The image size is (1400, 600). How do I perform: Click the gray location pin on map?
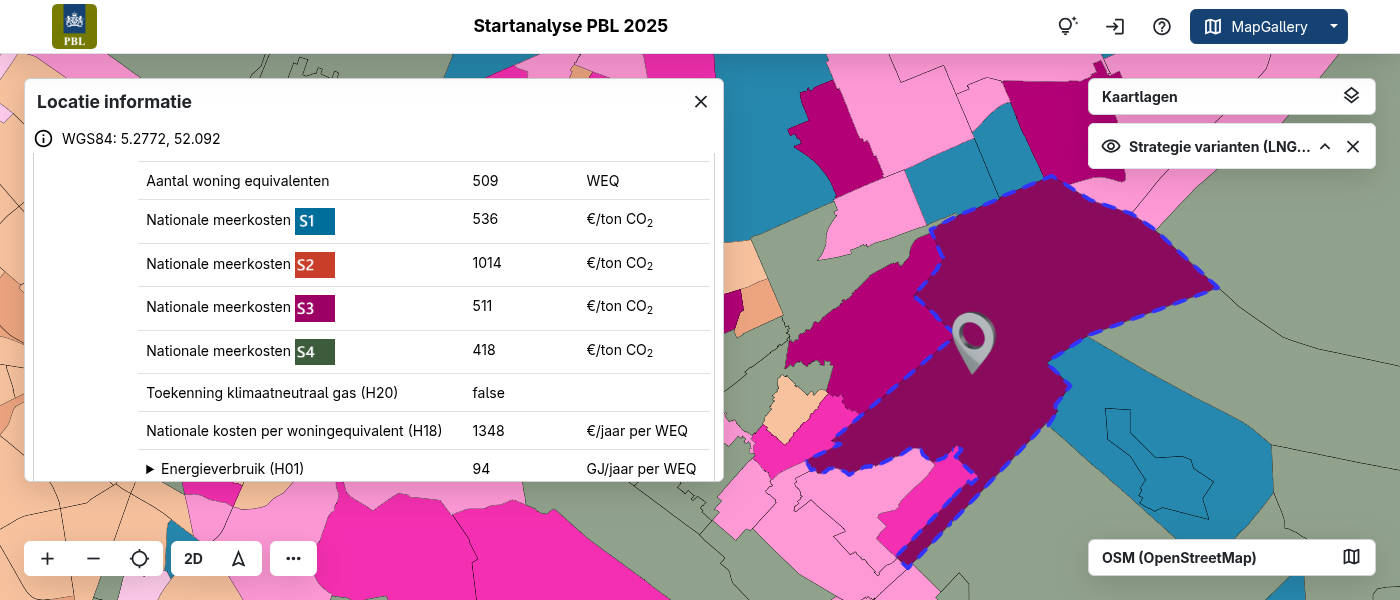point(973,340)
